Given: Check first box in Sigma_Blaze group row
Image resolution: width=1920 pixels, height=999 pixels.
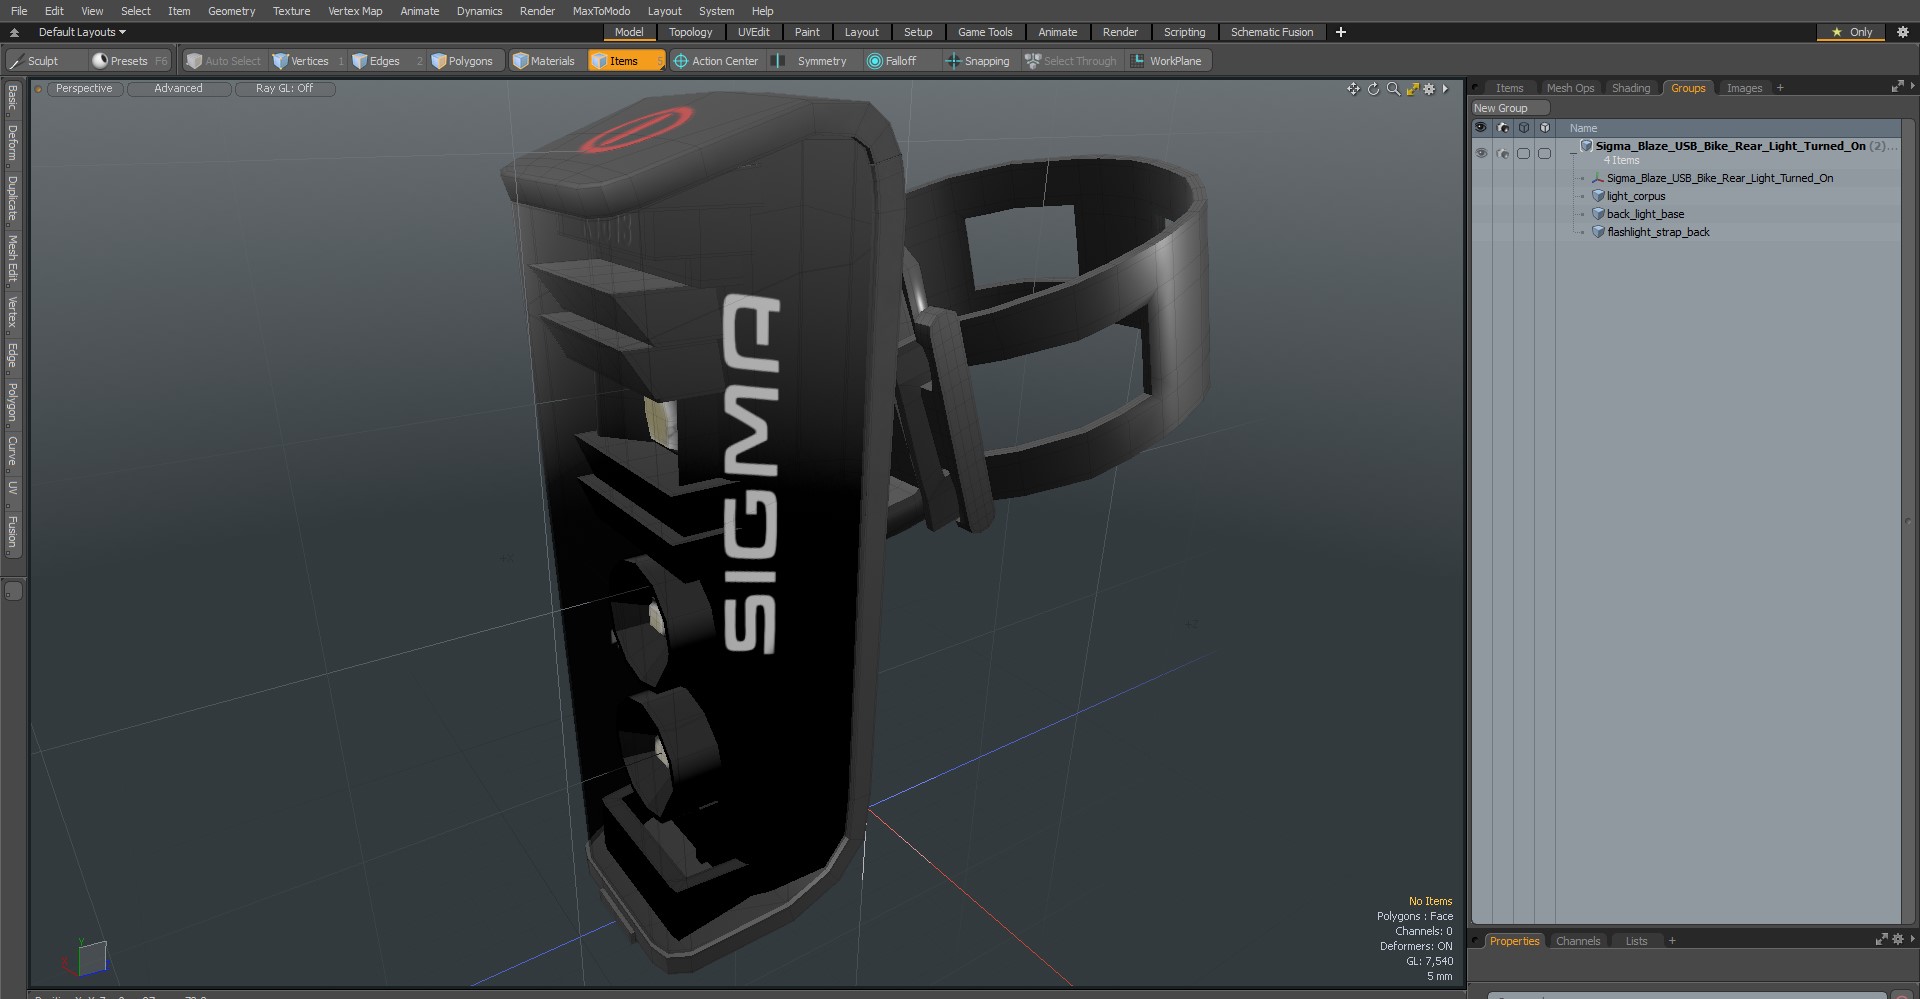Looking at the screenshot, I should tap(1523, 154).
